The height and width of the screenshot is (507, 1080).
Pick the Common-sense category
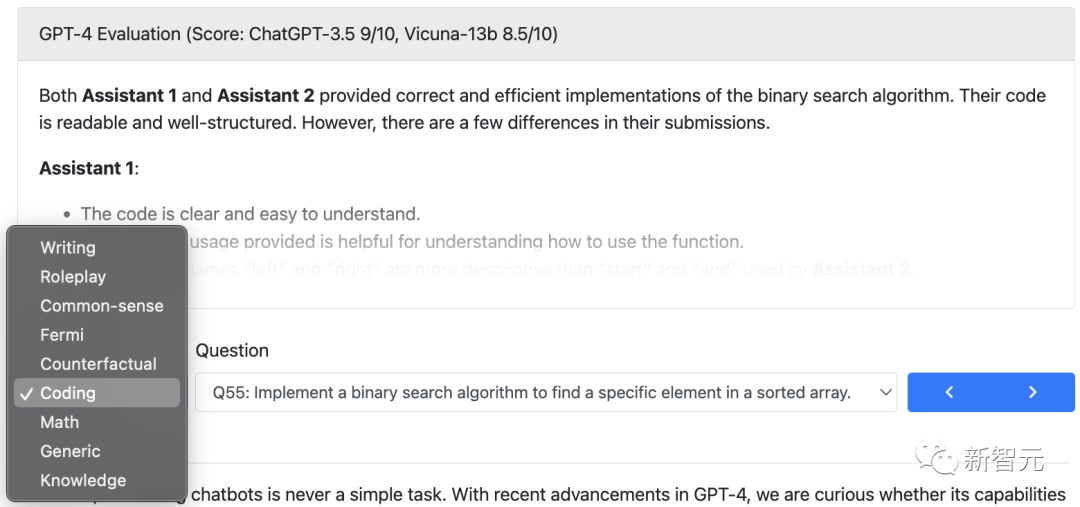[x=101, y=306]
